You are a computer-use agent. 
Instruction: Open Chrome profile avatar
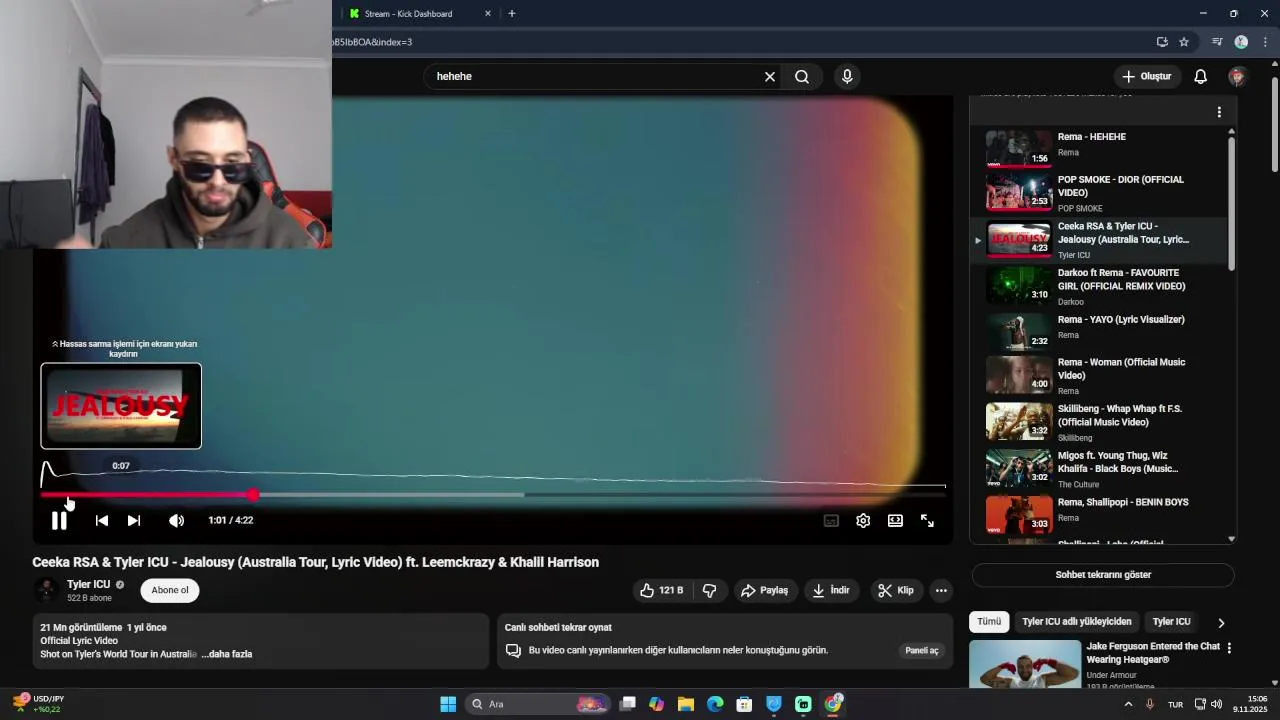[x=1241, y=42]
